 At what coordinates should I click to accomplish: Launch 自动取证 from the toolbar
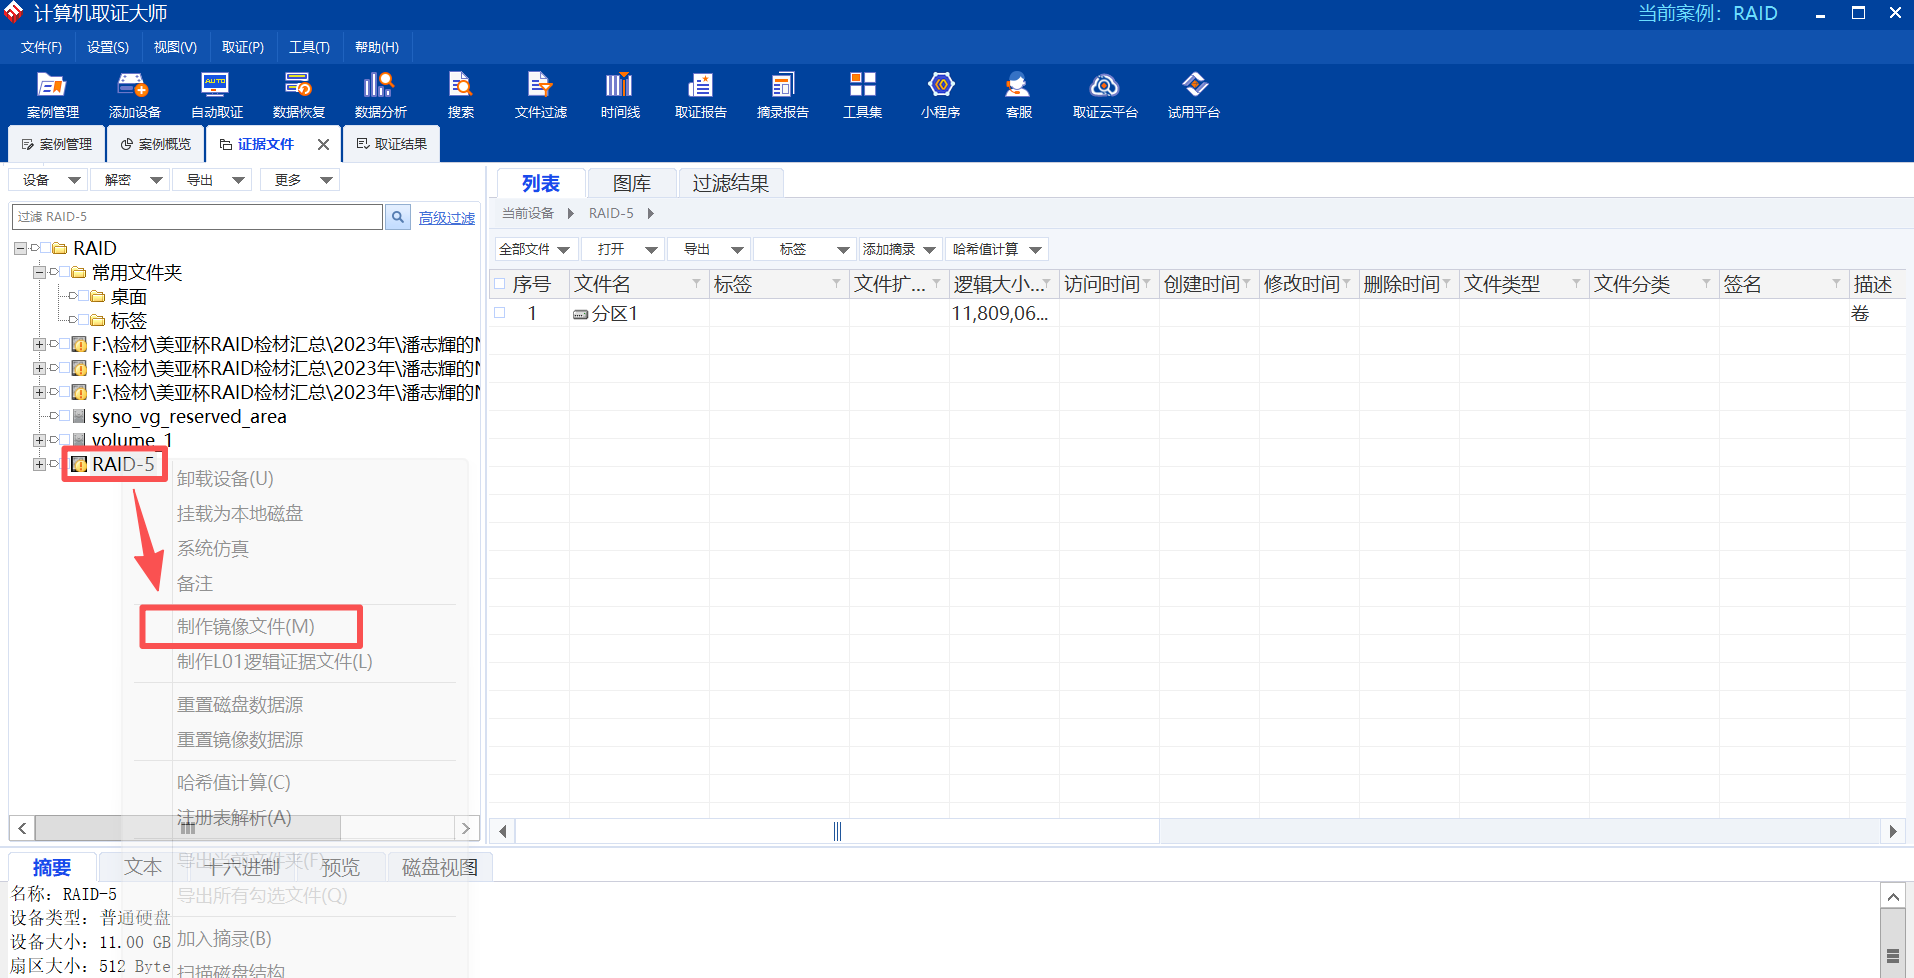point(216,95)
